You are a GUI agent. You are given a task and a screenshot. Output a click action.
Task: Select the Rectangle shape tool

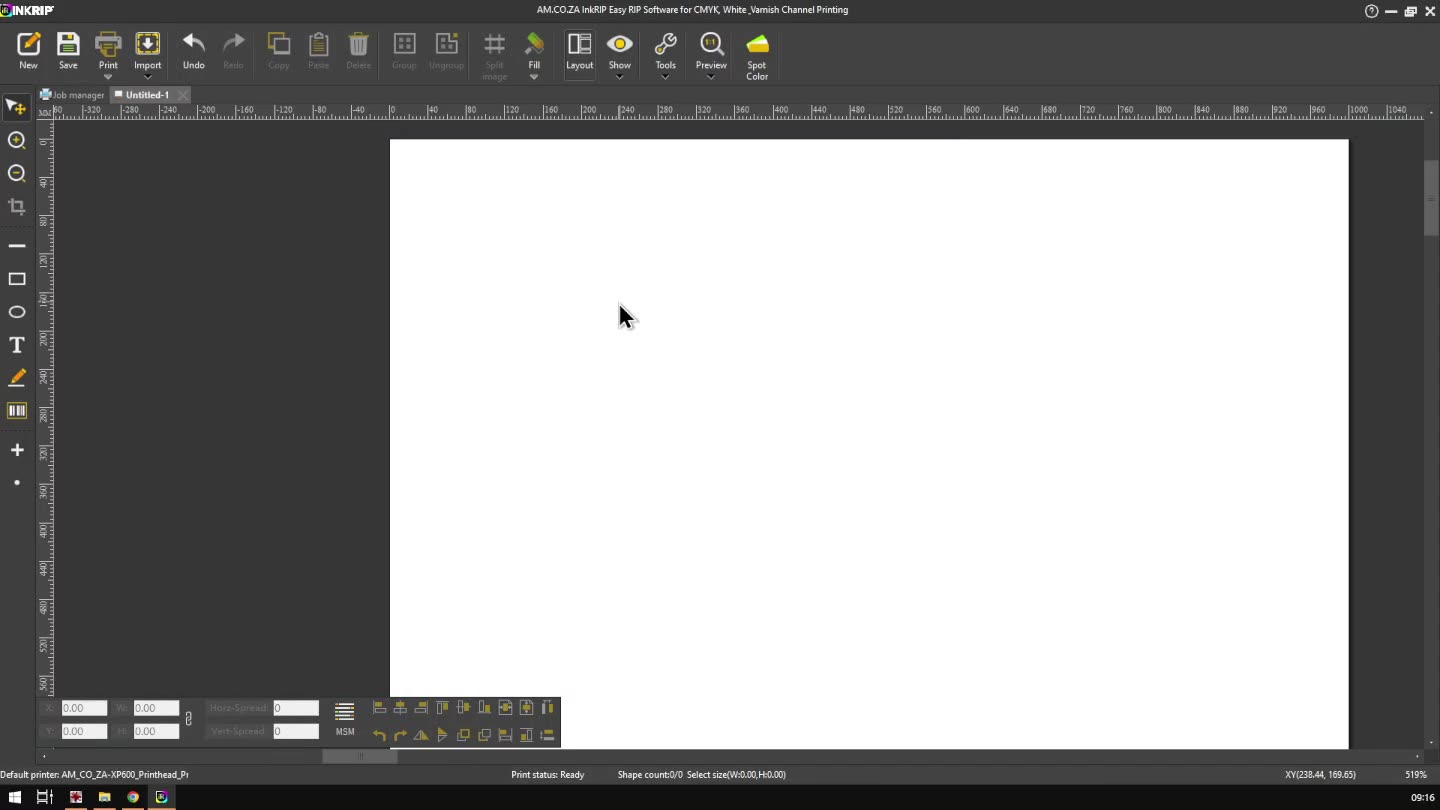(17, 279)
